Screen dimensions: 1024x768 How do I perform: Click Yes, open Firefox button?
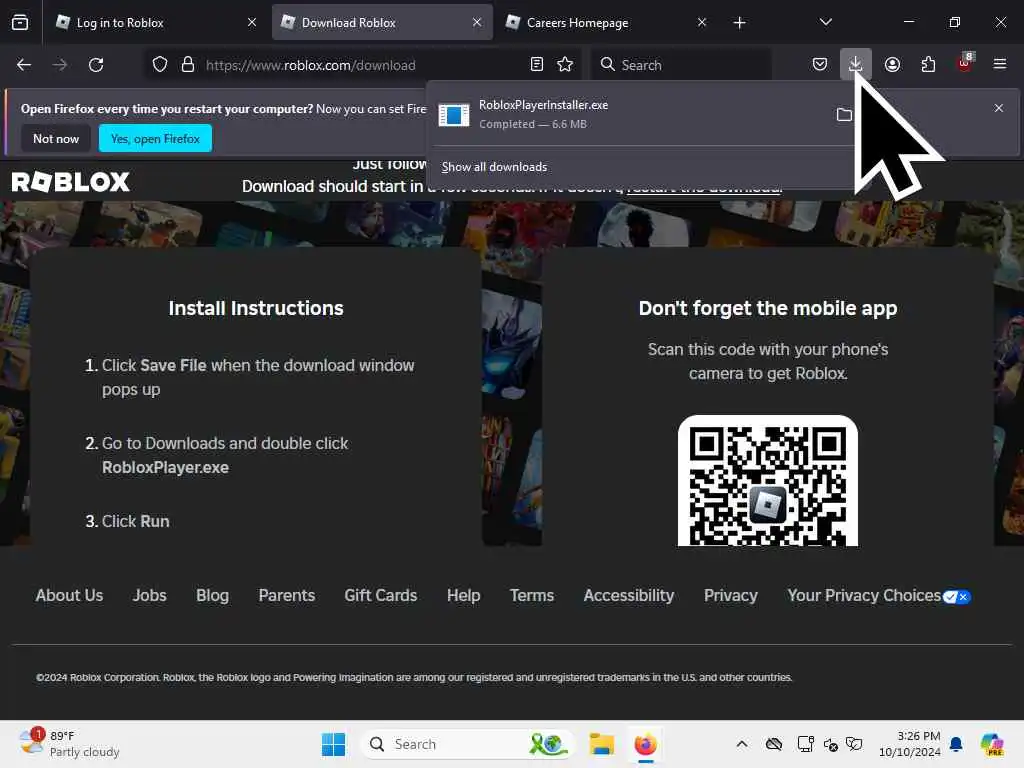[155, 138]
